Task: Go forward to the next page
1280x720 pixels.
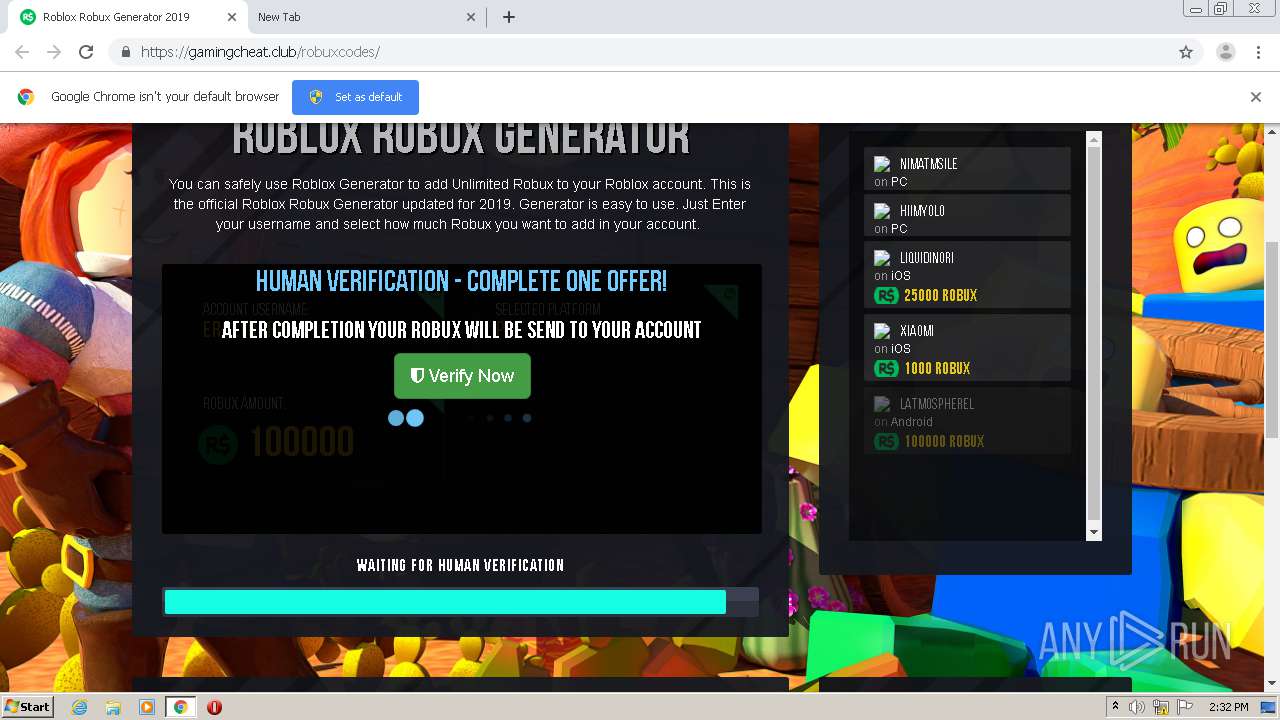Action: coord(54,52)
